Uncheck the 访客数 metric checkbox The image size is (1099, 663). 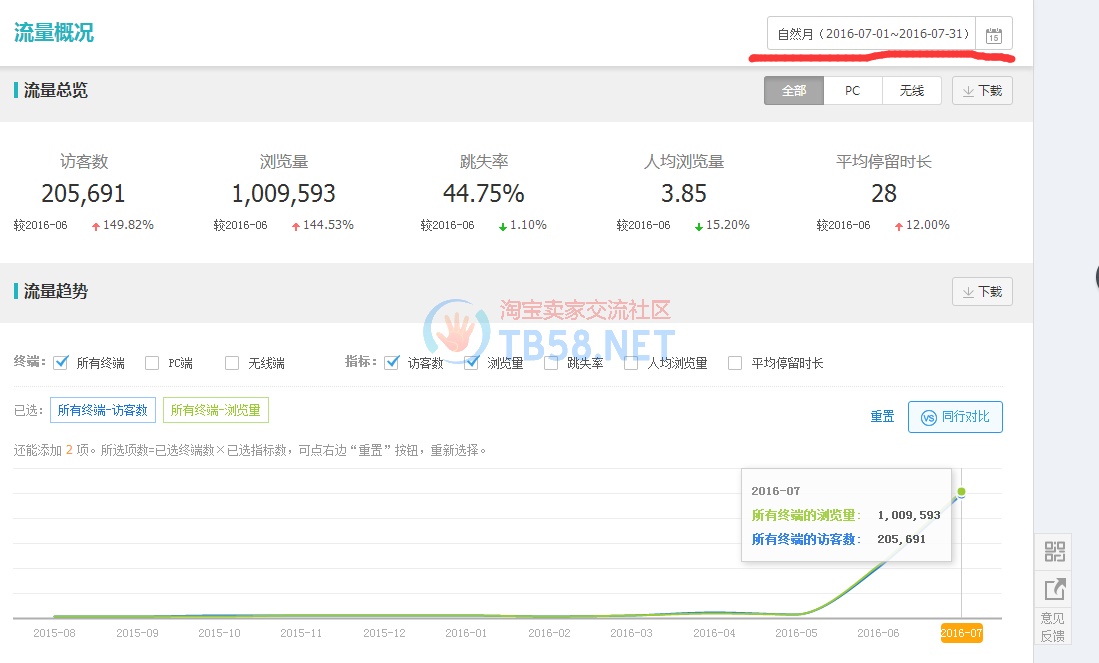(392, 362)
